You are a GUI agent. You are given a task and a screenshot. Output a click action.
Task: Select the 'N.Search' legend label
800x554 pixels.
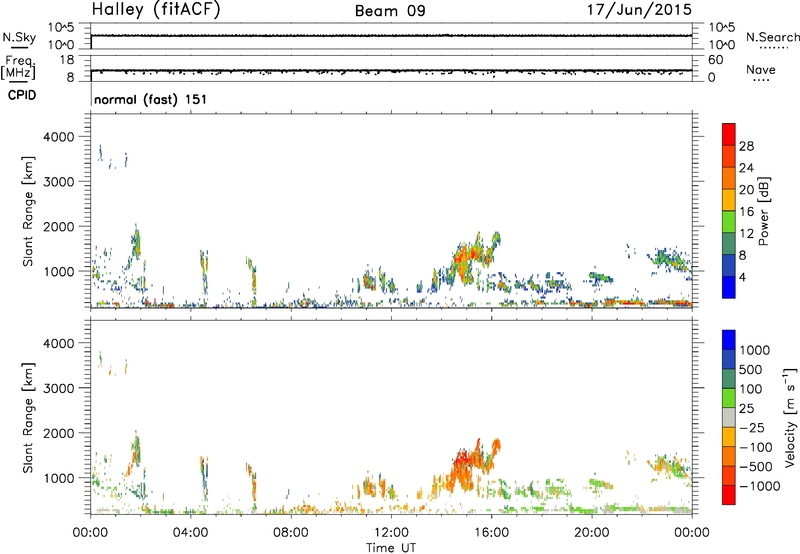click(x=772, y=37)
